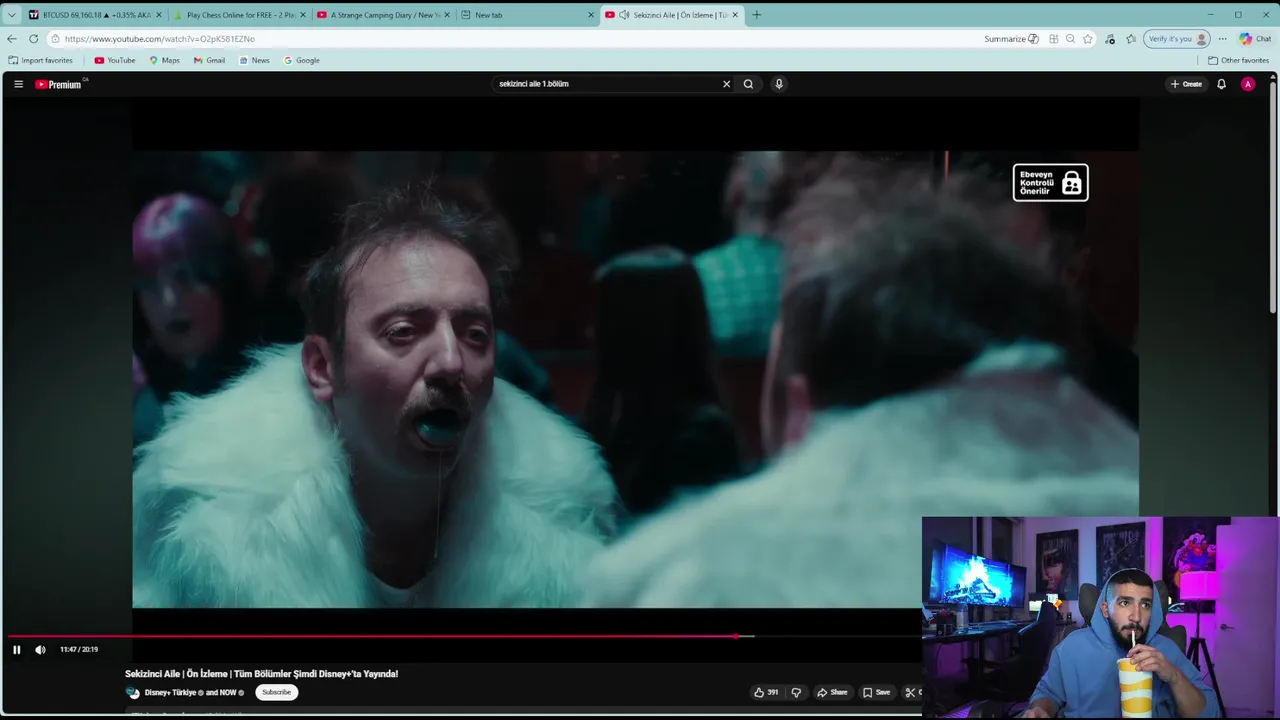Viewport: 1280px width, 720px height.
Task: Click the zoom magnifier icon in the address bar
Action: click(1070, 39)
